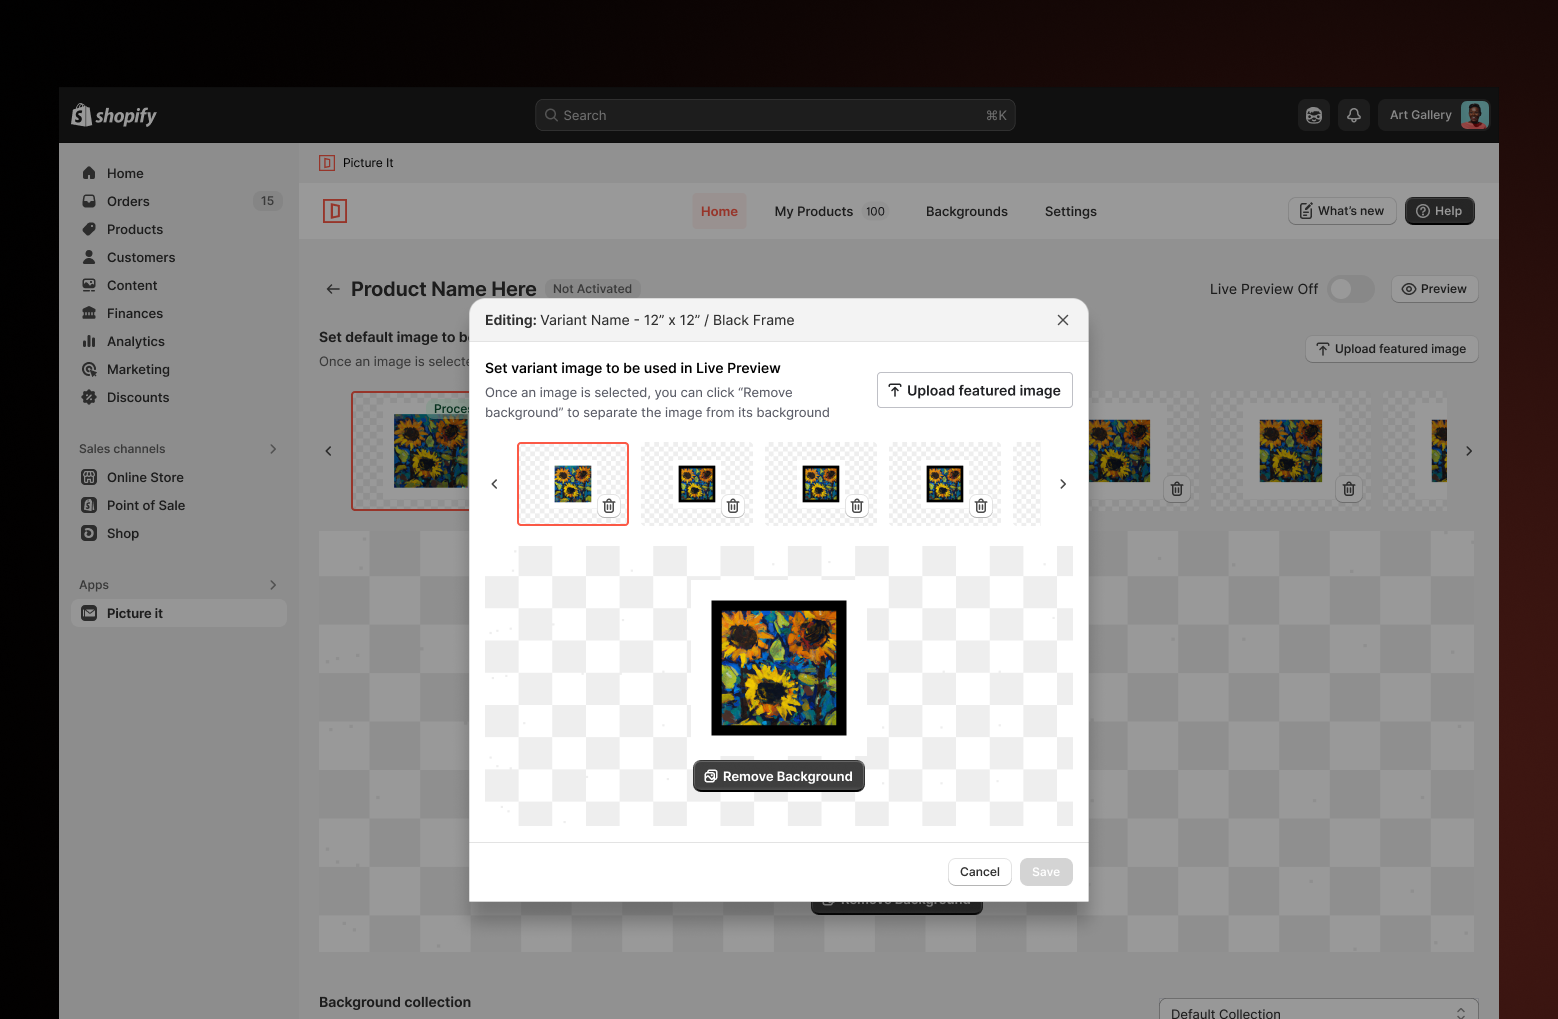Viewport: 1558px width, 1019px height.
Task: Go to next images in dialog carousel
Action: tap(1063, 484)
